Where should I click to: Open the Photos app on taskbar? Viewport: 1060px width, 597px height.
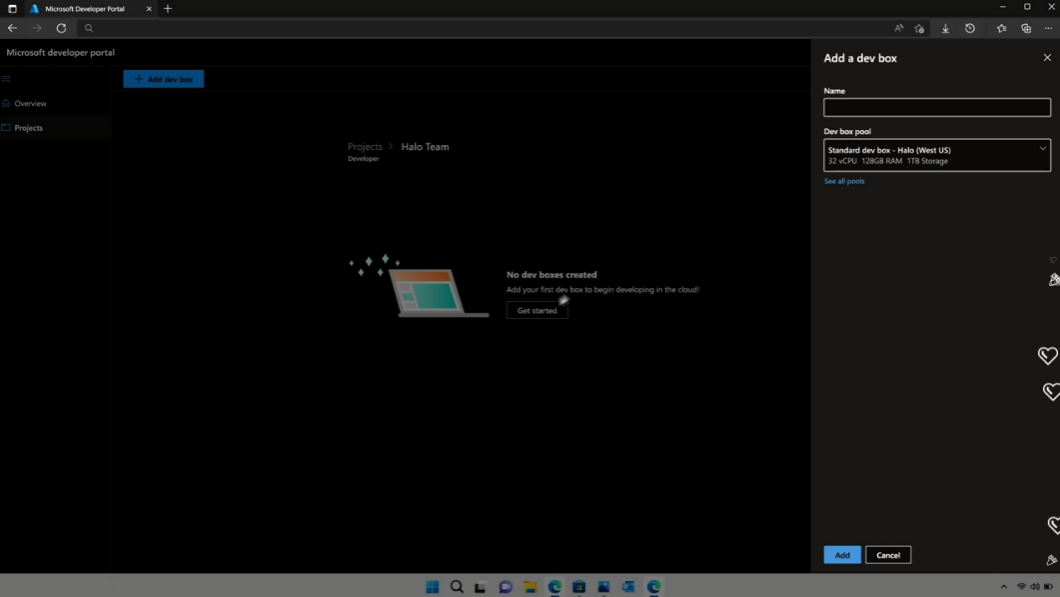[x=604, y=587]
